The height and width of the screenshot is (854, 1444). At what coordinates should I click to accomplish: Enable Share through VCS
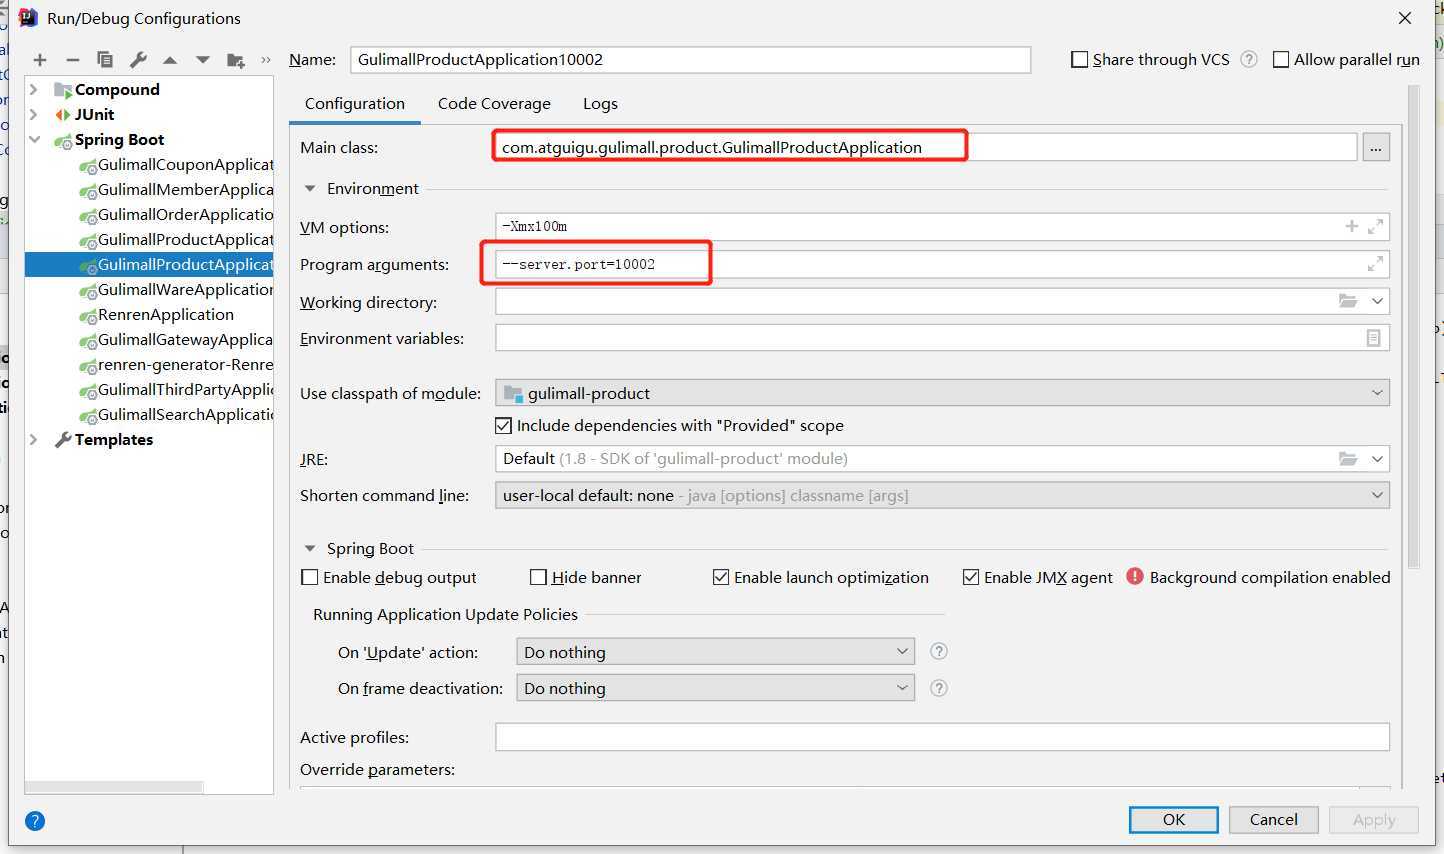[1079, 60]
